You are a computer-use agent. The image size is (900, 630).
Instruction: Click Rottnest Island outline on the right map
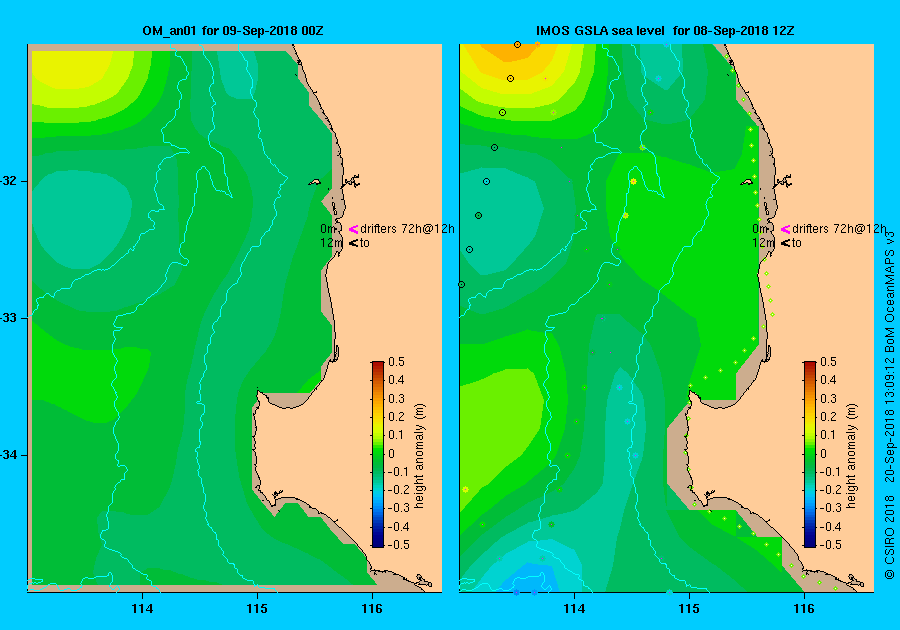coord(747,182)
